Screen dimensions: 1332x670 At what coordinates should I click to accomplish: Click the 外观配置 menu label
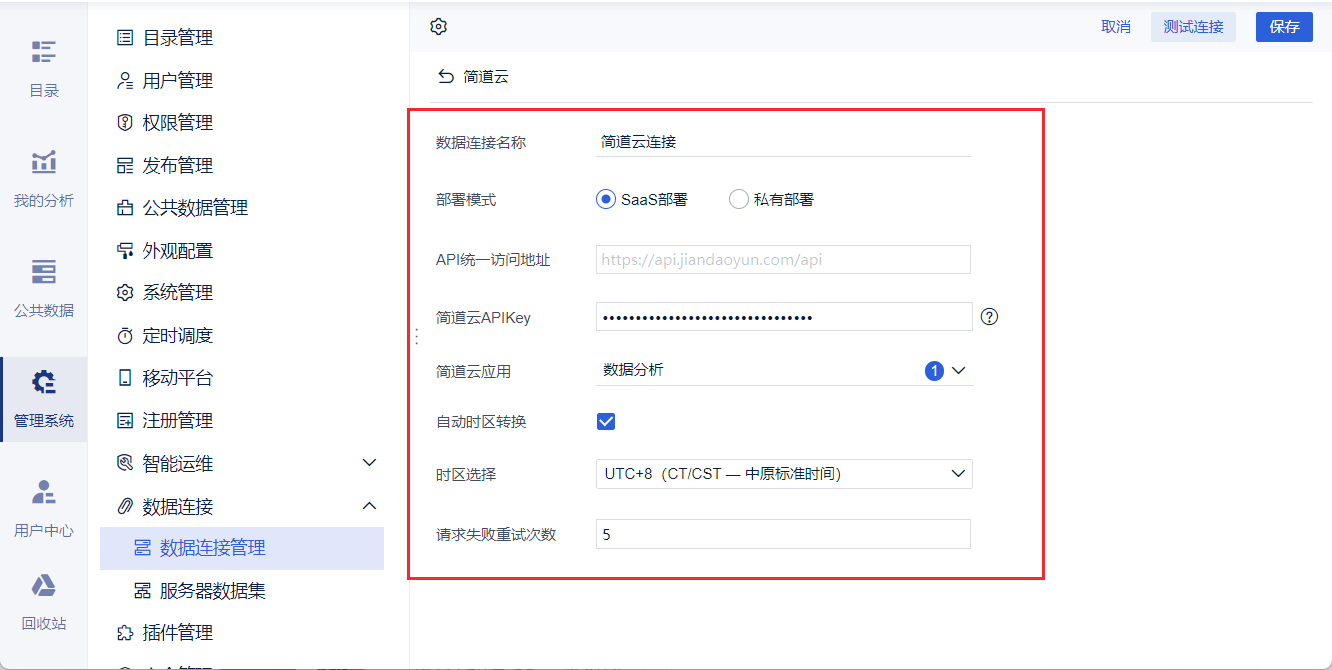178,251
